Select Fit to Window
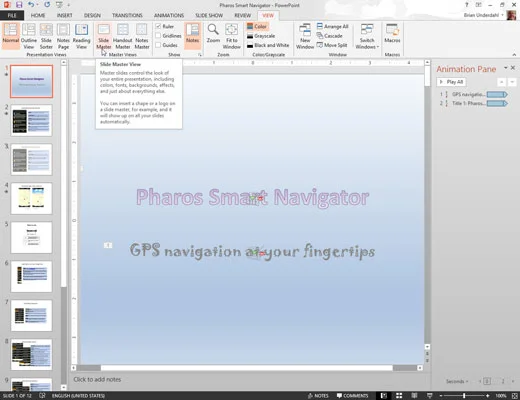The height and width of the screenshot is (400, 520). tap(232, 36)
